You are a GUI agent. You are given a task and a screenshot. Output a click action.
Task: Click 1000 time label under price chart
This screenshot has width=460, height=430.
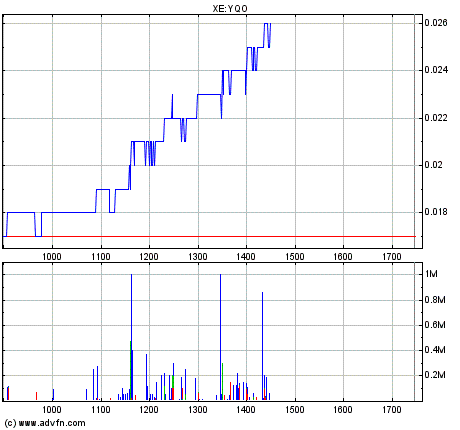(52, 257)
